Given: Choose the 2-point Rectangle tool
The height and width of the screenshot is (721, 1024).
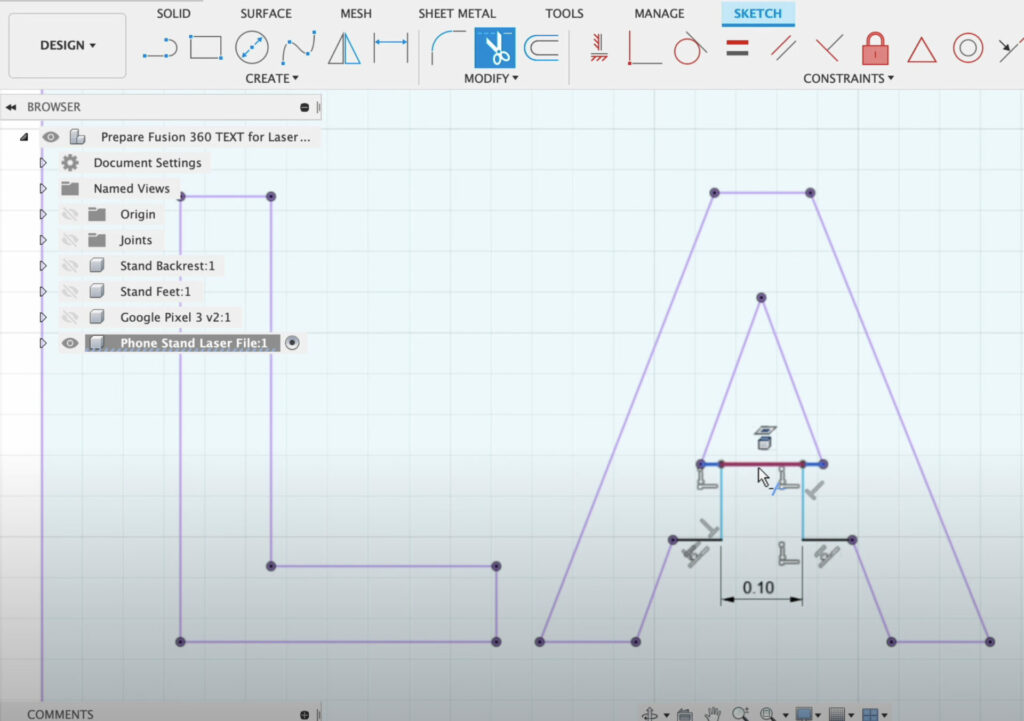Looking at the screenshot, I should pyautogui.click(x=205, y=47).
